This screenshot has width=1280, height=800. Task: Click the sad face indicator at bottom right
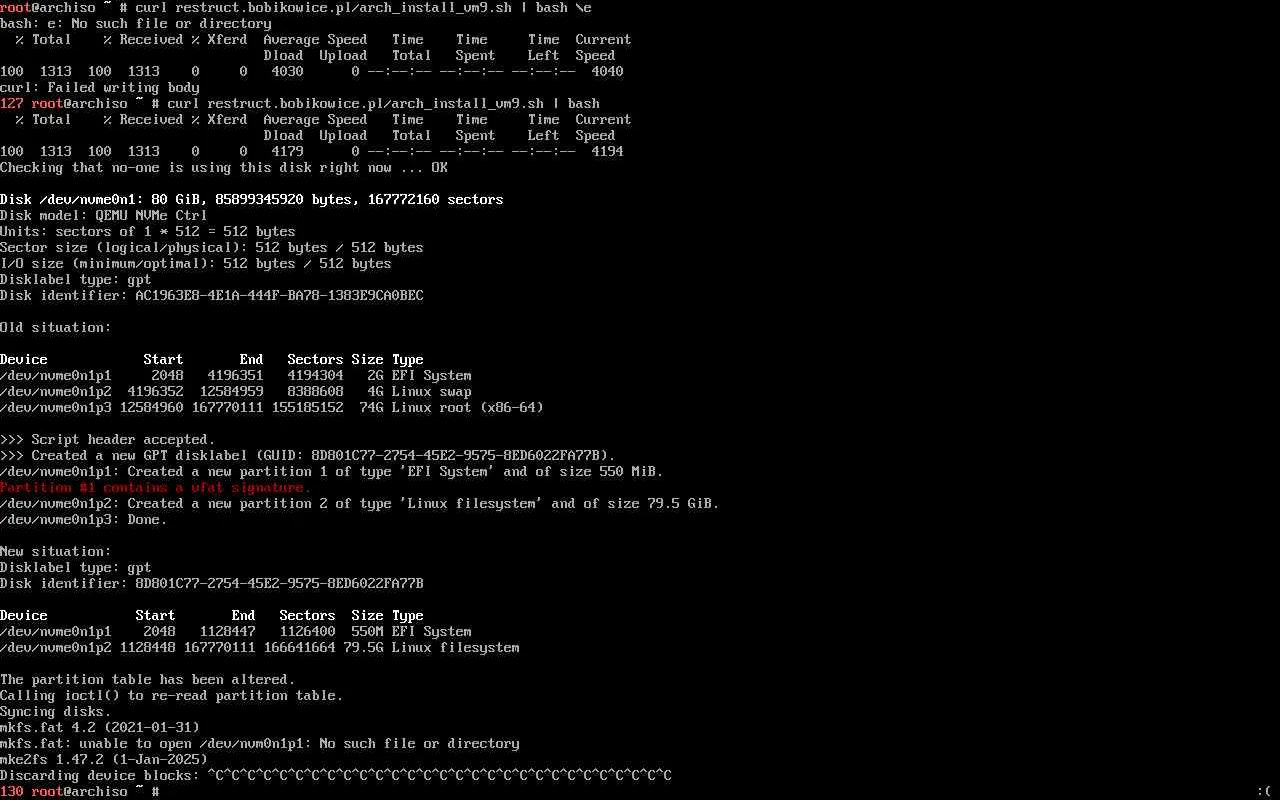coord(1264,791)
